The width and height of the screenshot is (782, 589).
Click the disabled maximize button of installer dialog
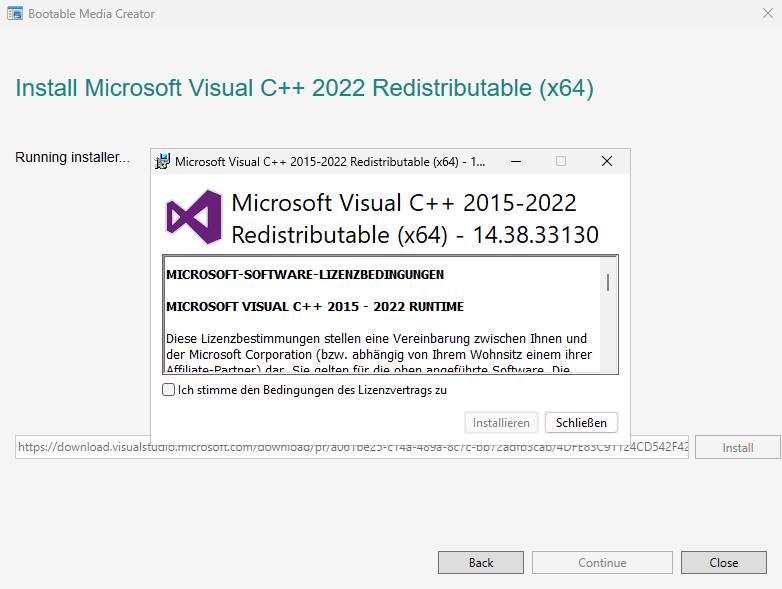coord(561,162)
